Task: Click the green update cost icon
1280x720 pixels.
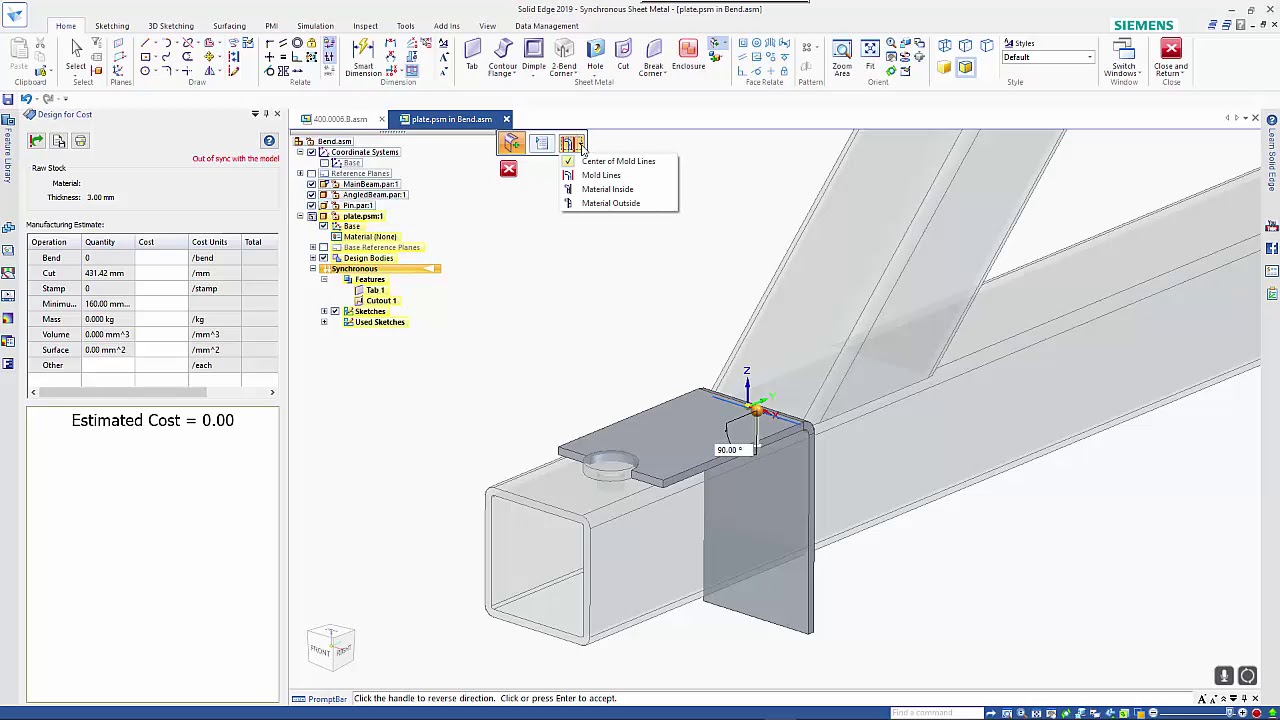Action: (36, 141)
